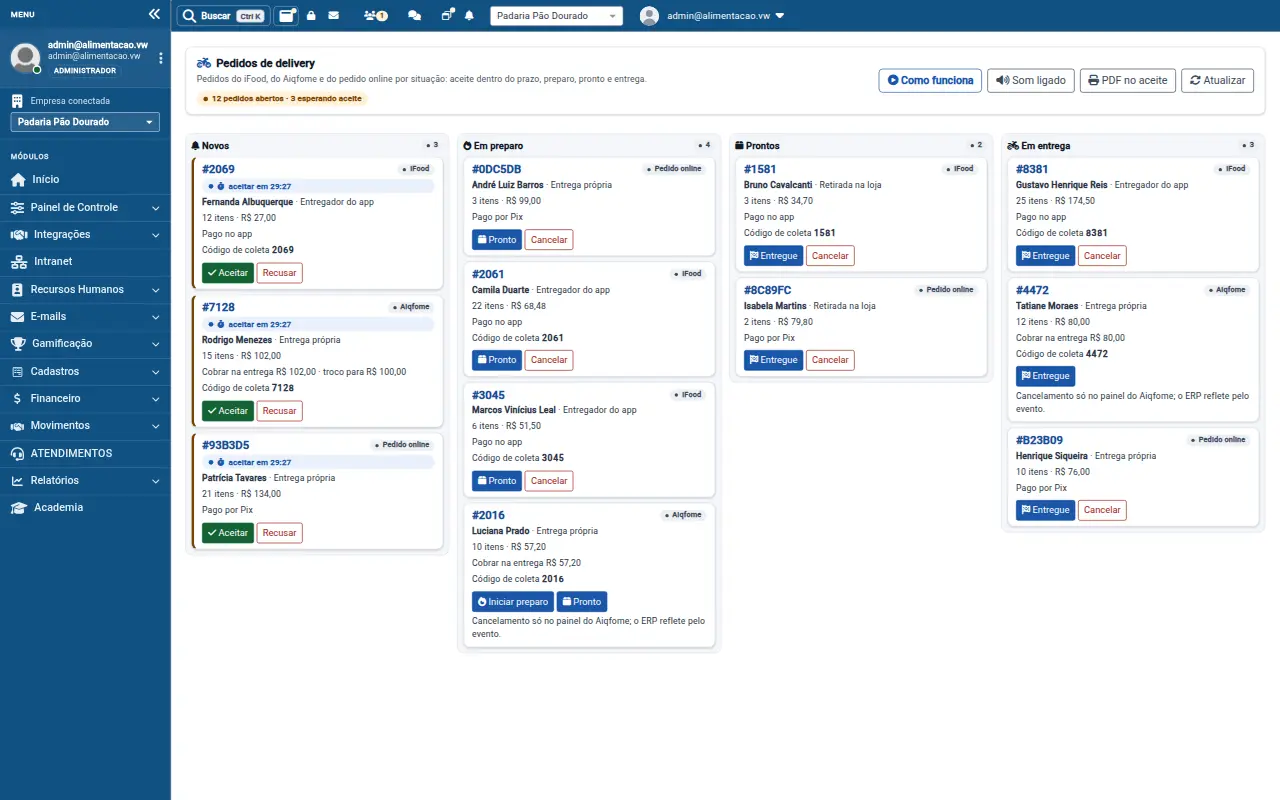Click the window card icon beside Buscar

tap(287, 16)
